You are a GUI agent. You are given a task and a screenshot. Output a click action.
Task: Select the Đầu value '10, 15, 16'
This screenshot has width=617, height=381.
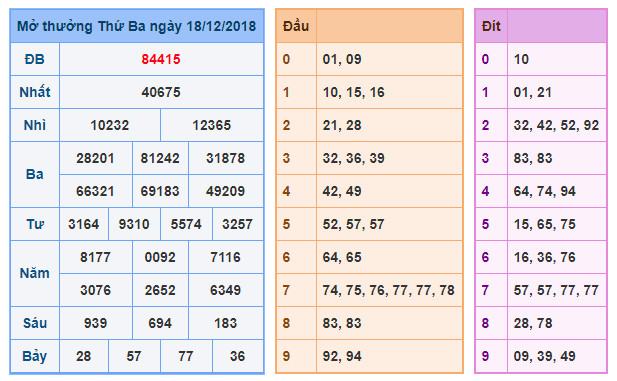tap(354, 92)
